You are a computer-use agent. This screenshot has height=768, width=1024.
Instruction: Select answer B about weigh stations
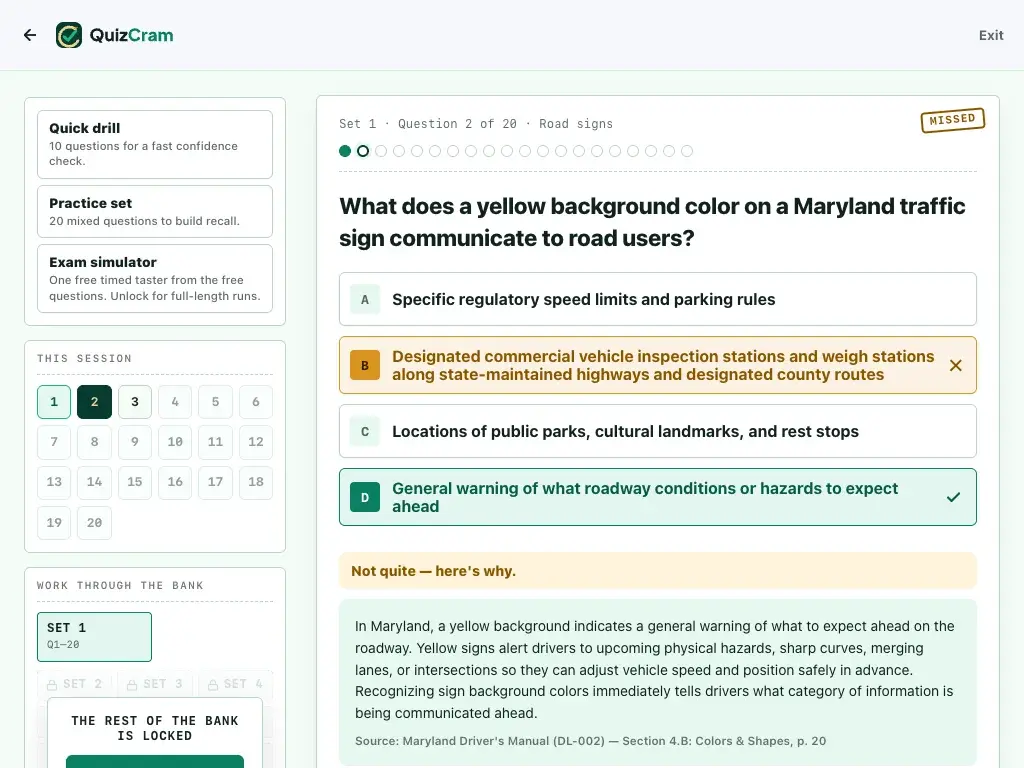658,366
